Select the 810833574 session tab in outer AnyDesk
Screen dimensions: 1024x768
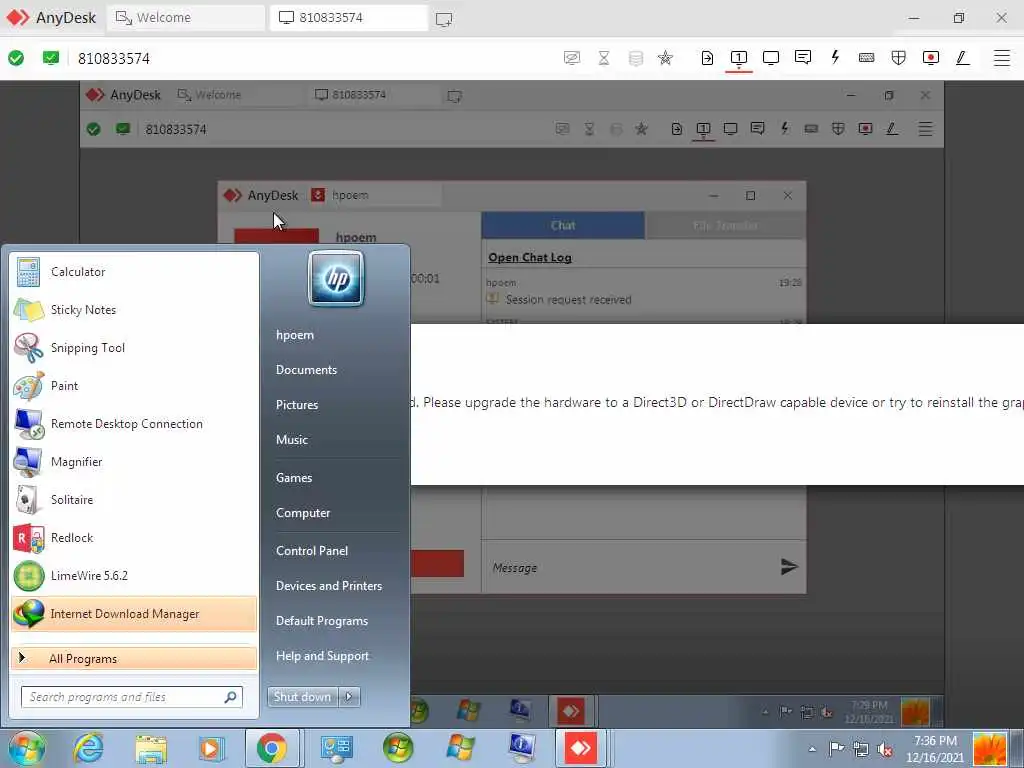(x=349, y=18)
